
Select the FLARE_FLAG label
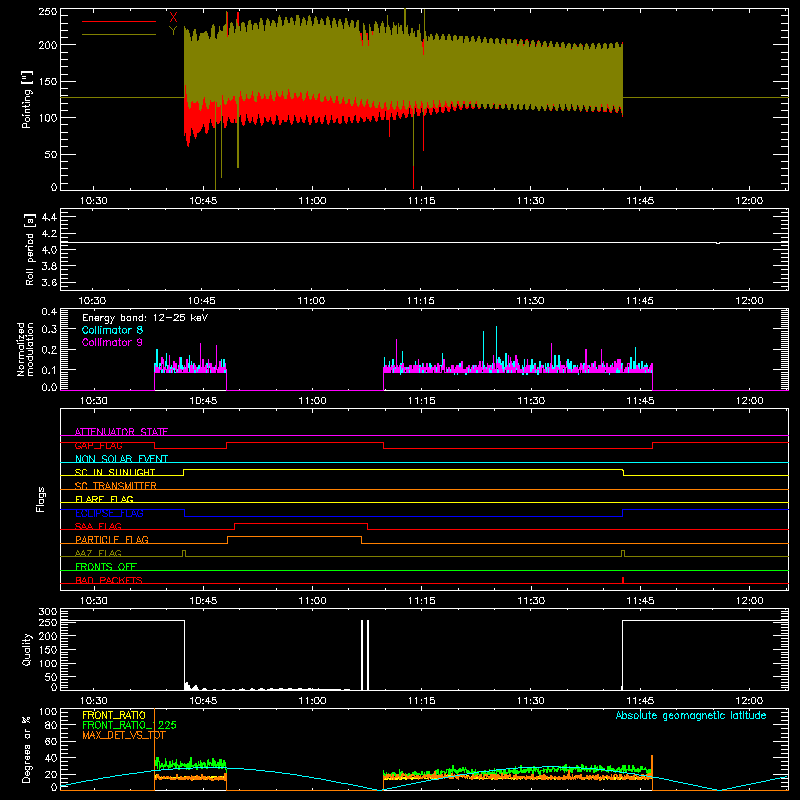click(104, 499)
